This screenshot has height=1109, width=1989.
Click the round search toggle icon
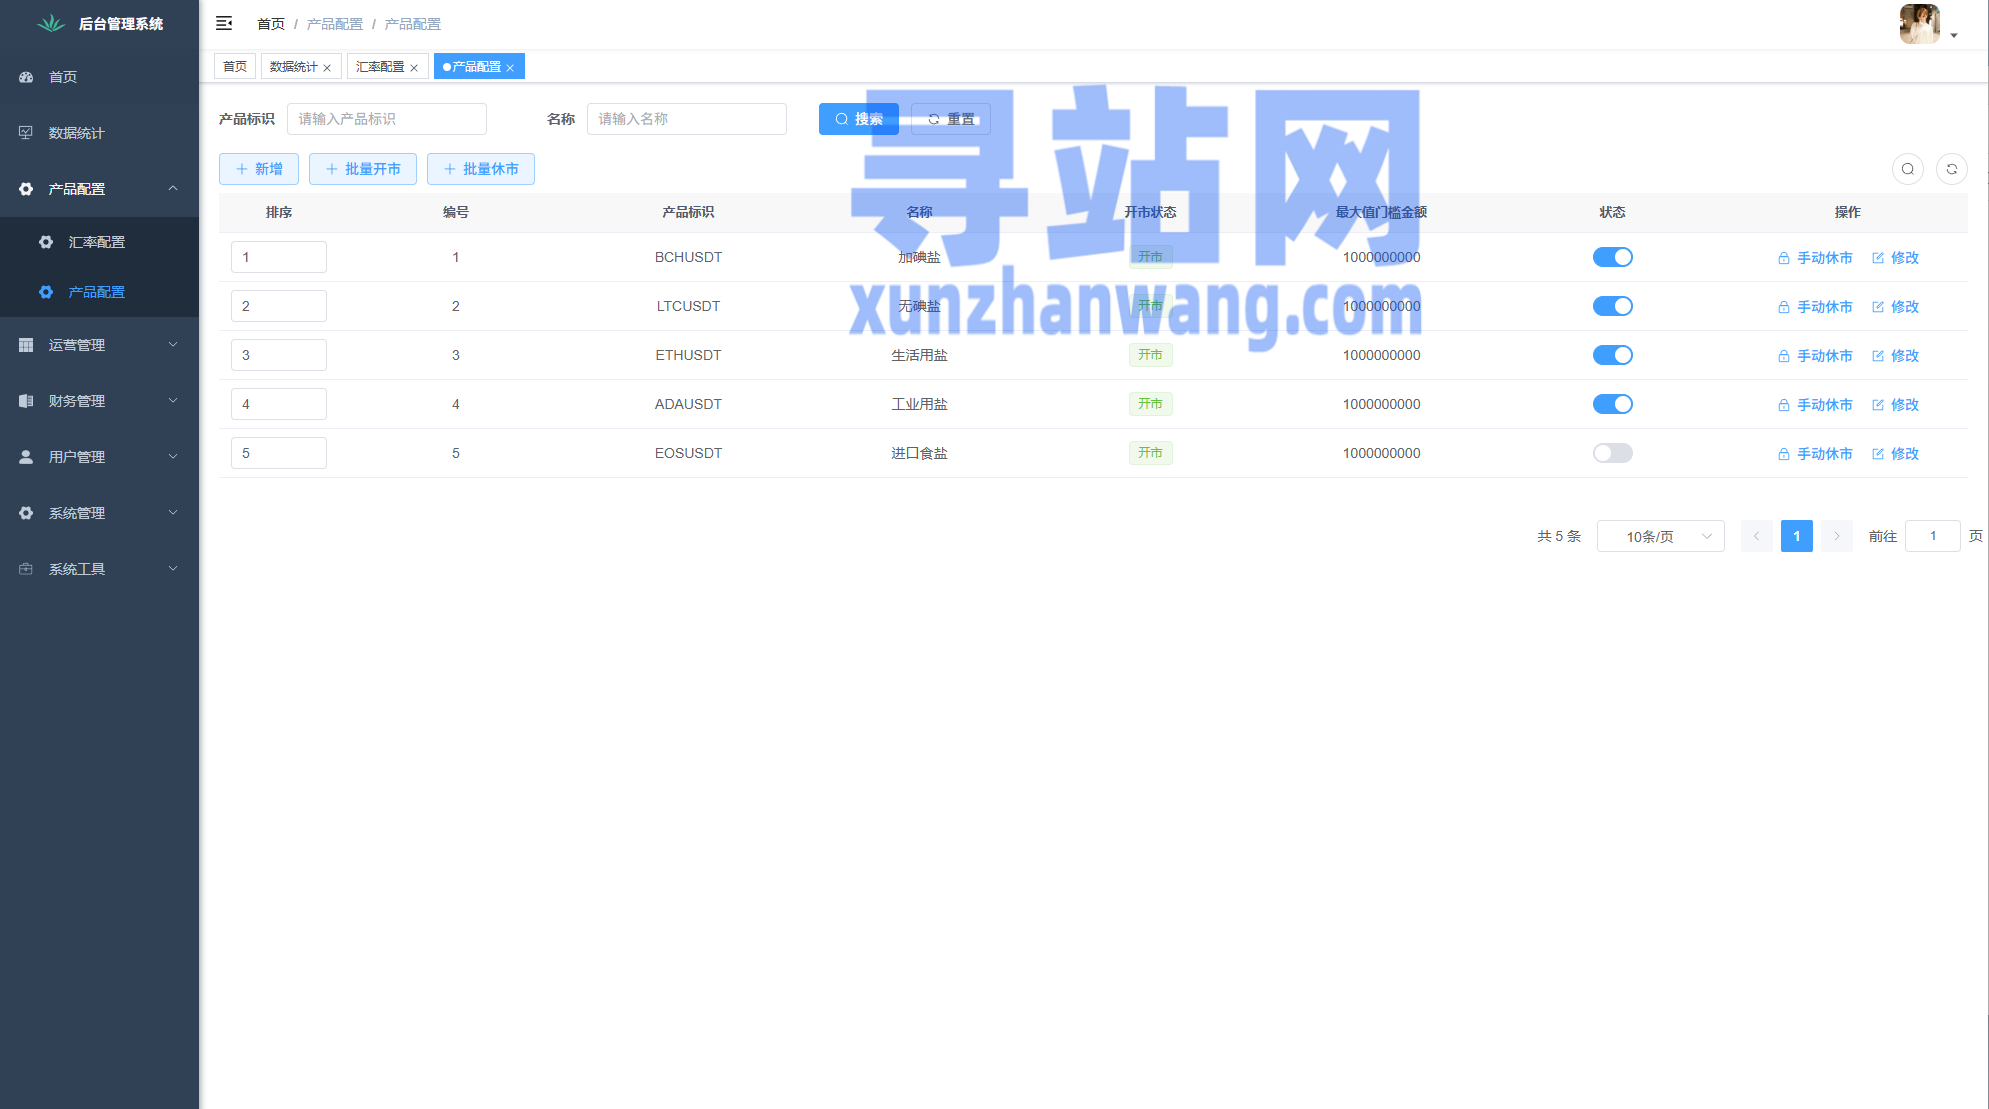pyautogui.click(x=1907, y=169)
